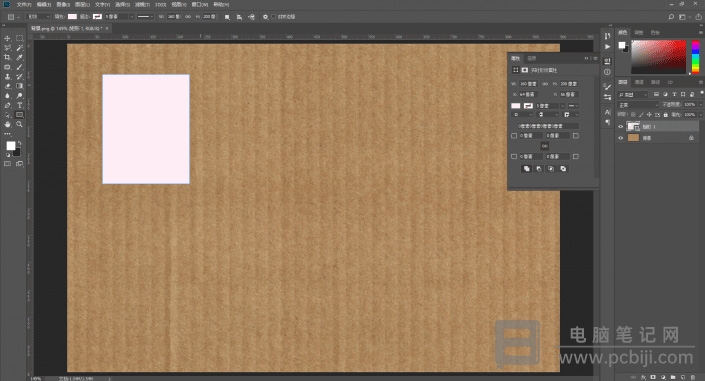Viewport: 705px width, 381px height.
Task: Open the Actions panel play icon
Action: 607,47
